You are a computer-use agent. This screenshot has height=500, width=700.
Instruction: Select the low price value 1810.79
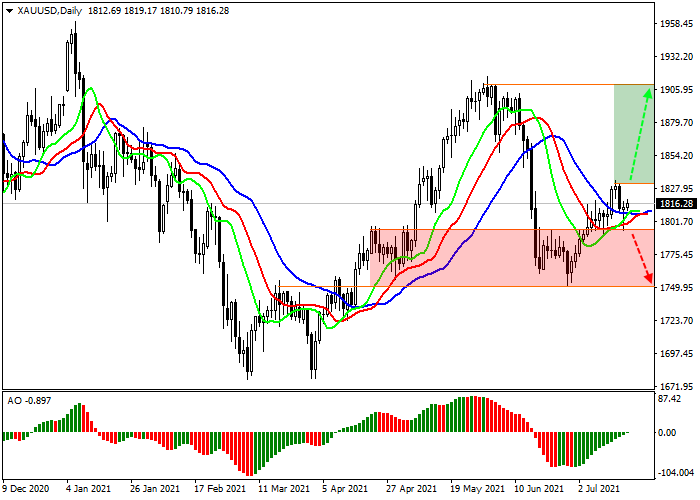coord(176,11)
